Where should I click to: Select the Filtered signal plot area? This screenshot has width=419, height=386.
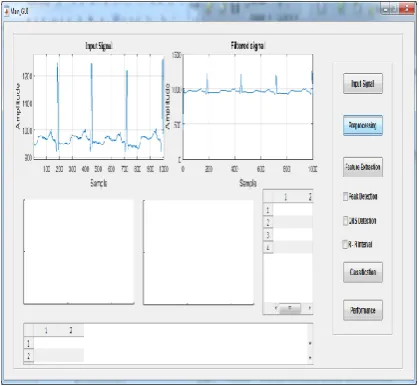248,107
